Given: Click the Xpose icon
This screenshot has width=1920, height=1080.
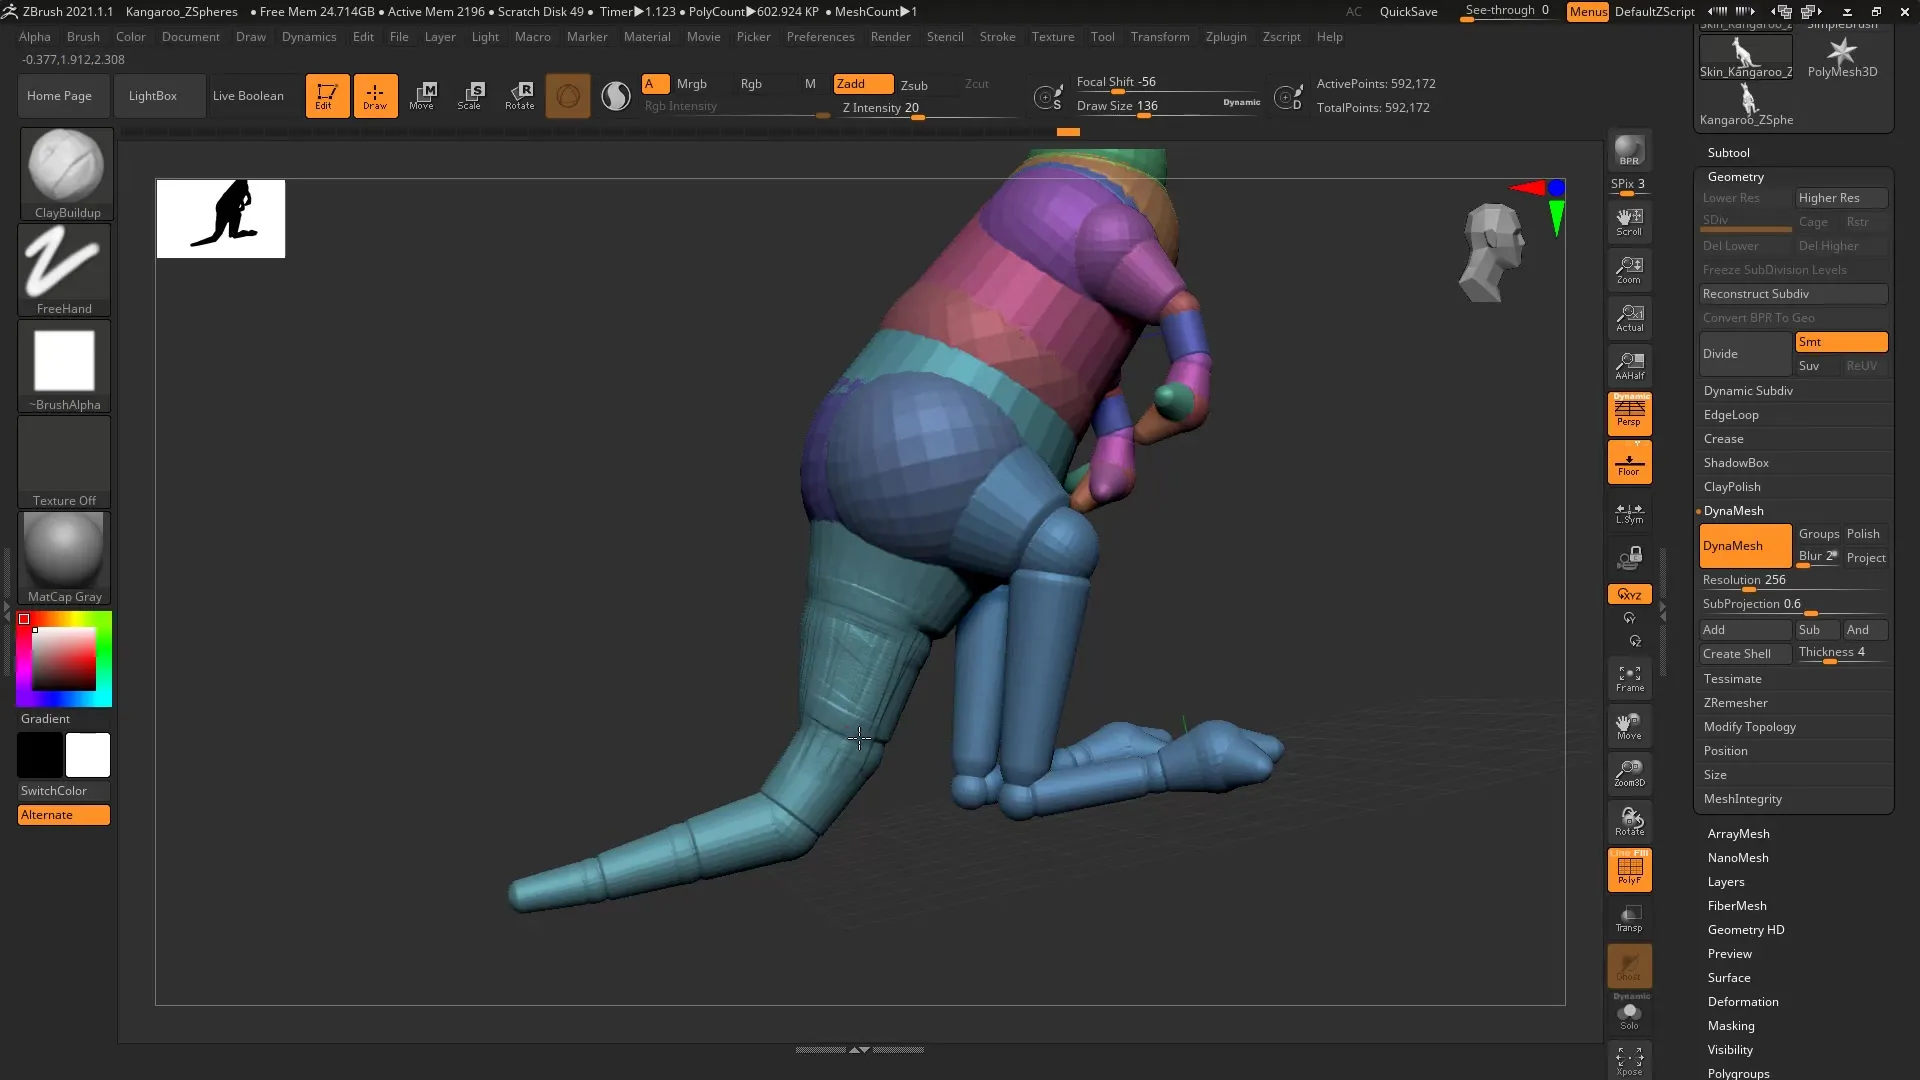Looking at the screenshot, I should coord(1629,1061).
